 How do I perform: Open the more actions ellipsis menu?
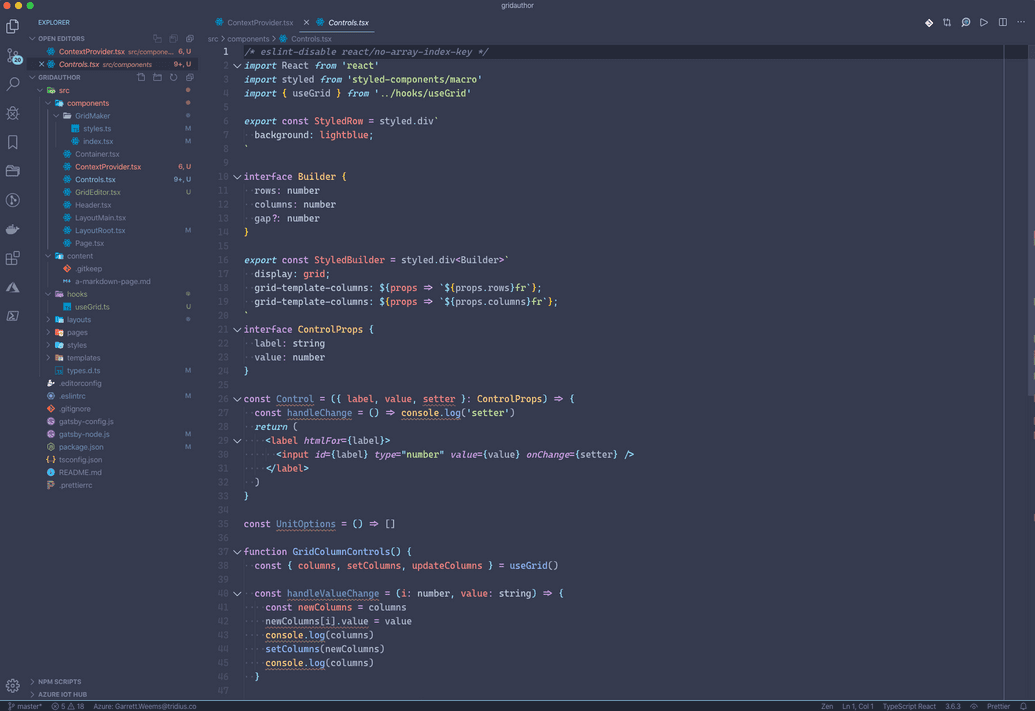[x=1022, y=21]
